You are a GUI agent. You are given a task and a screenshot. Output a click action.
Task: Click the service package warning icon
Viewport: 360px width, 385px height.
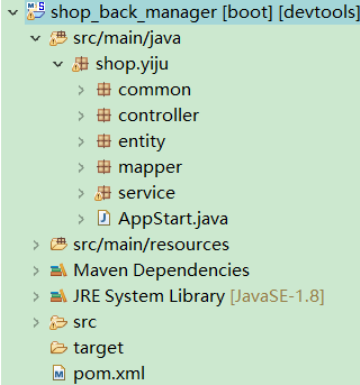click(x=99, y=197)
